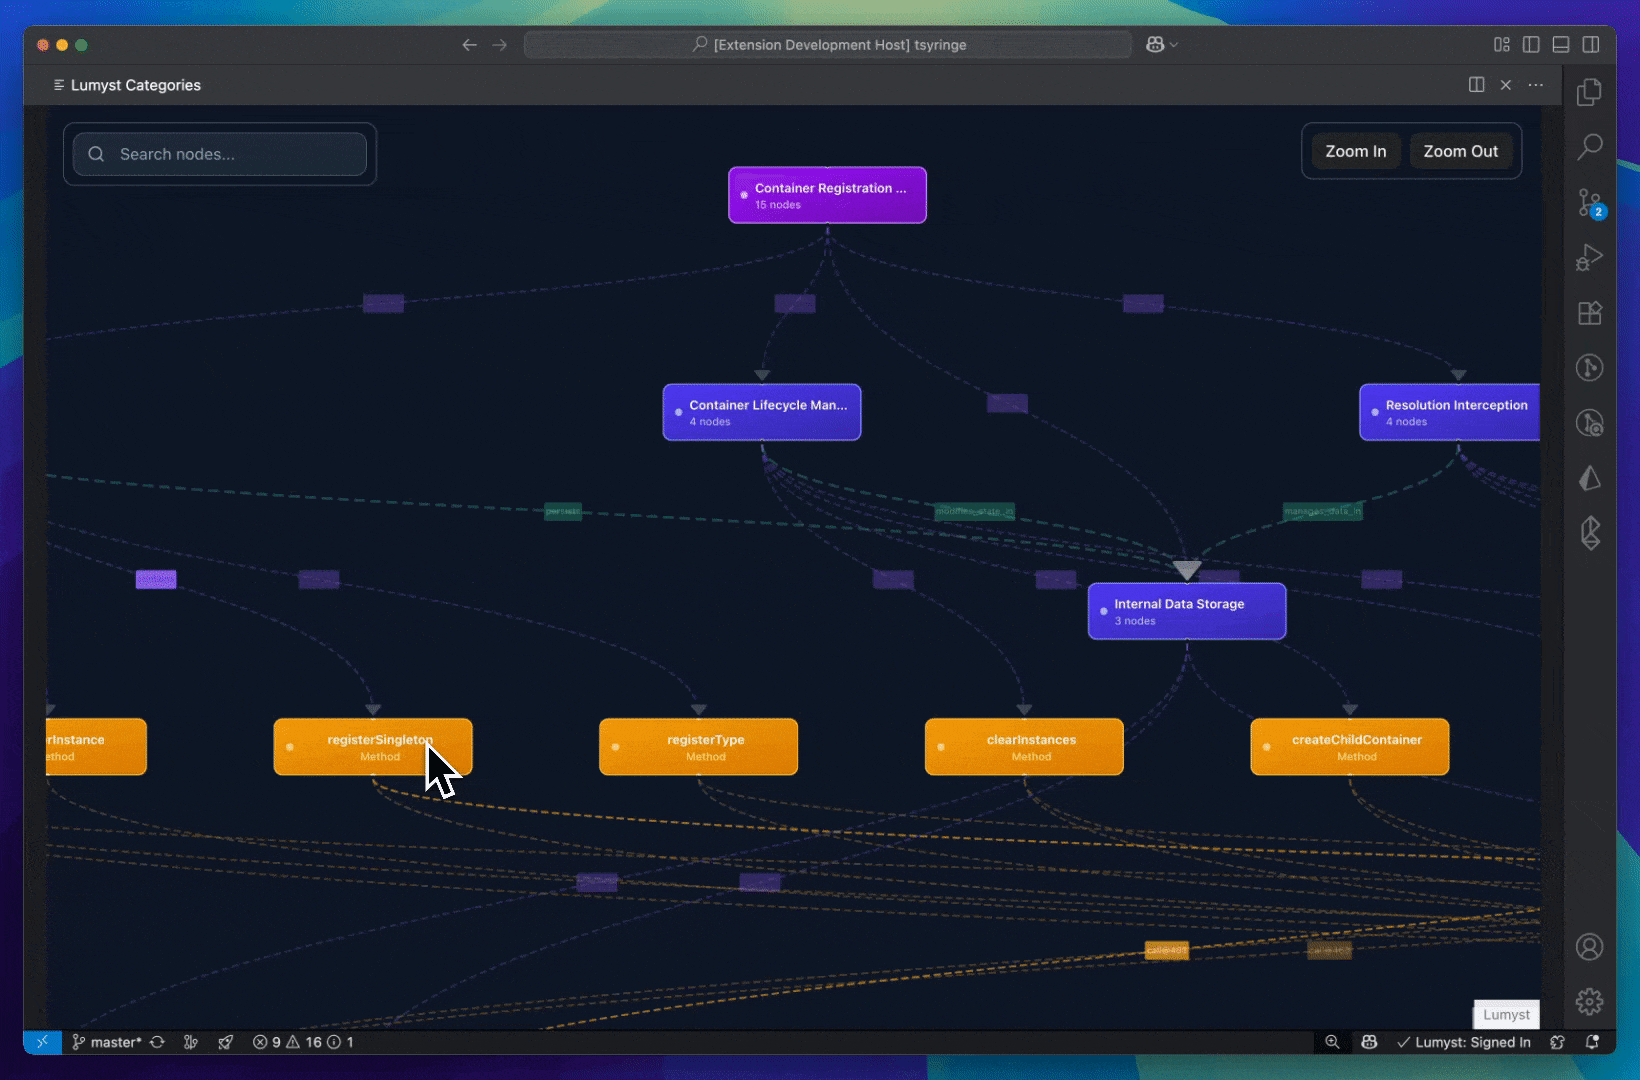Viewport: 1640px width, 1080px height.
Task: Open the Accounts icon in activity bar
Action: point(1589,947)
